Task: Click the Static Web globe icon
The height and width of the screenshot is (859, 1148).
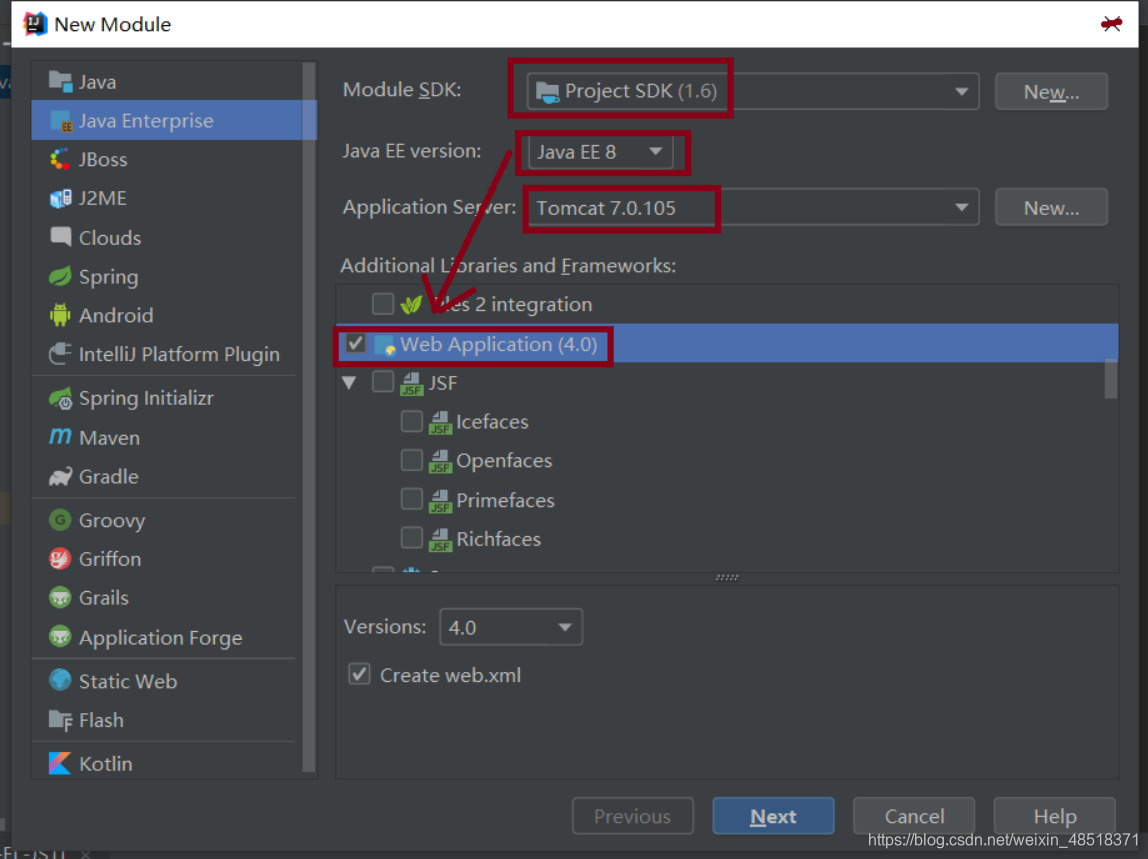Action: click(60, 681)
